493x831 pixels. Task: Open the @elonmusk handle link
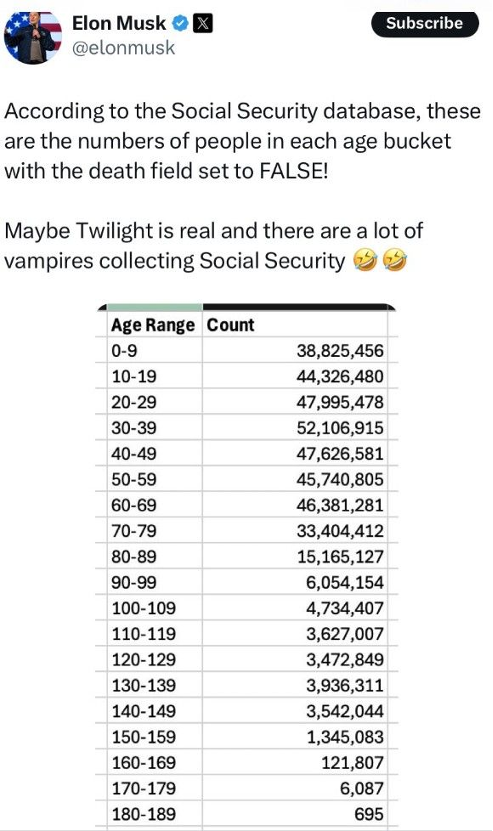tap(123, 48)
